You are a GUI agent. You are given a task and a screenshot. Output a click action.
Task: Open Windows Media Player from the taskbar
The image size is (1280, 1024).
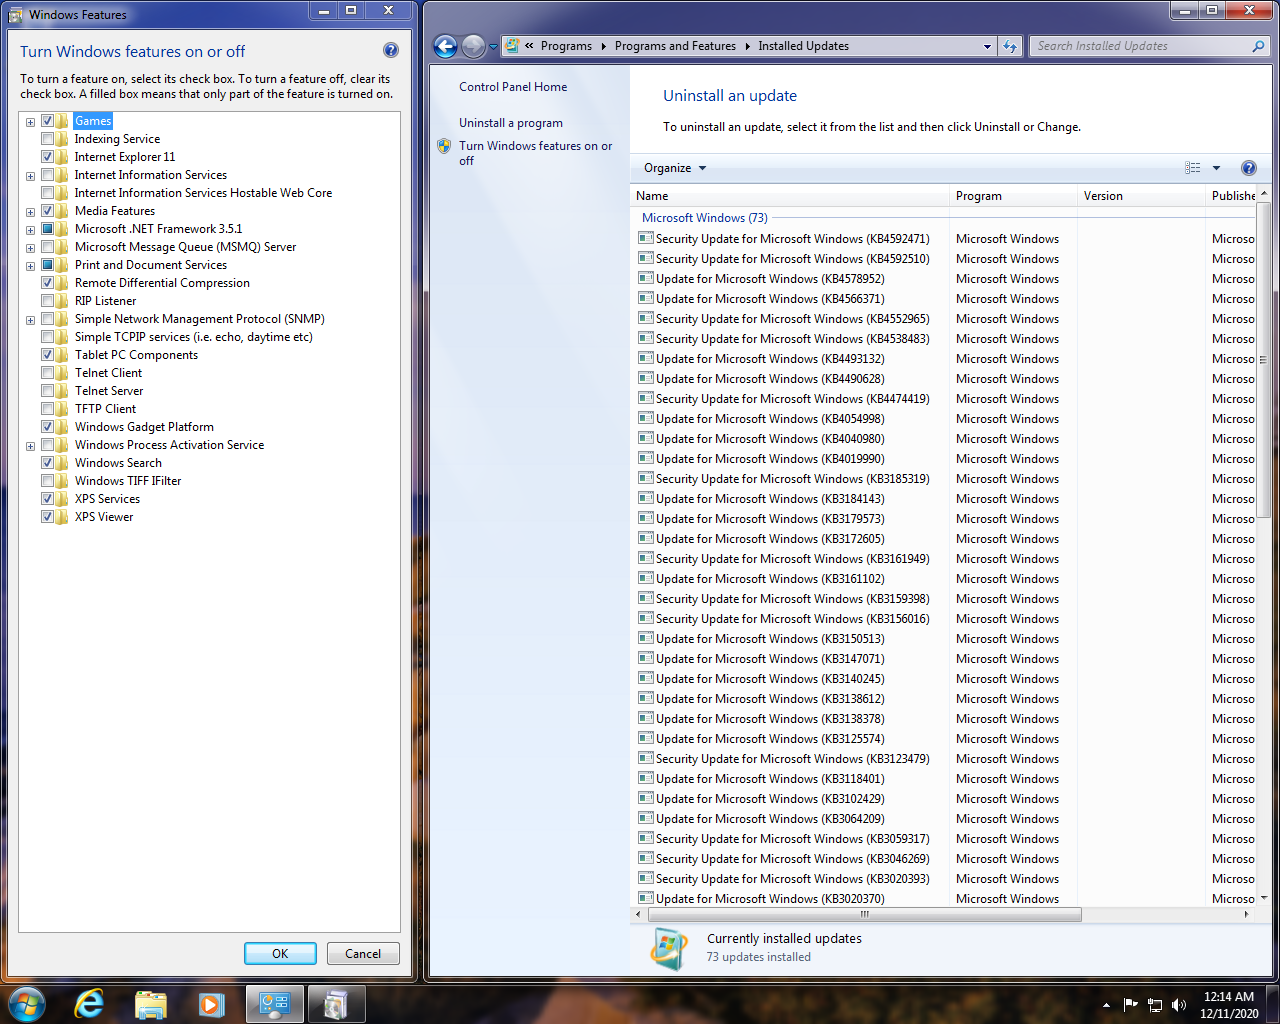click(211, 1004)
